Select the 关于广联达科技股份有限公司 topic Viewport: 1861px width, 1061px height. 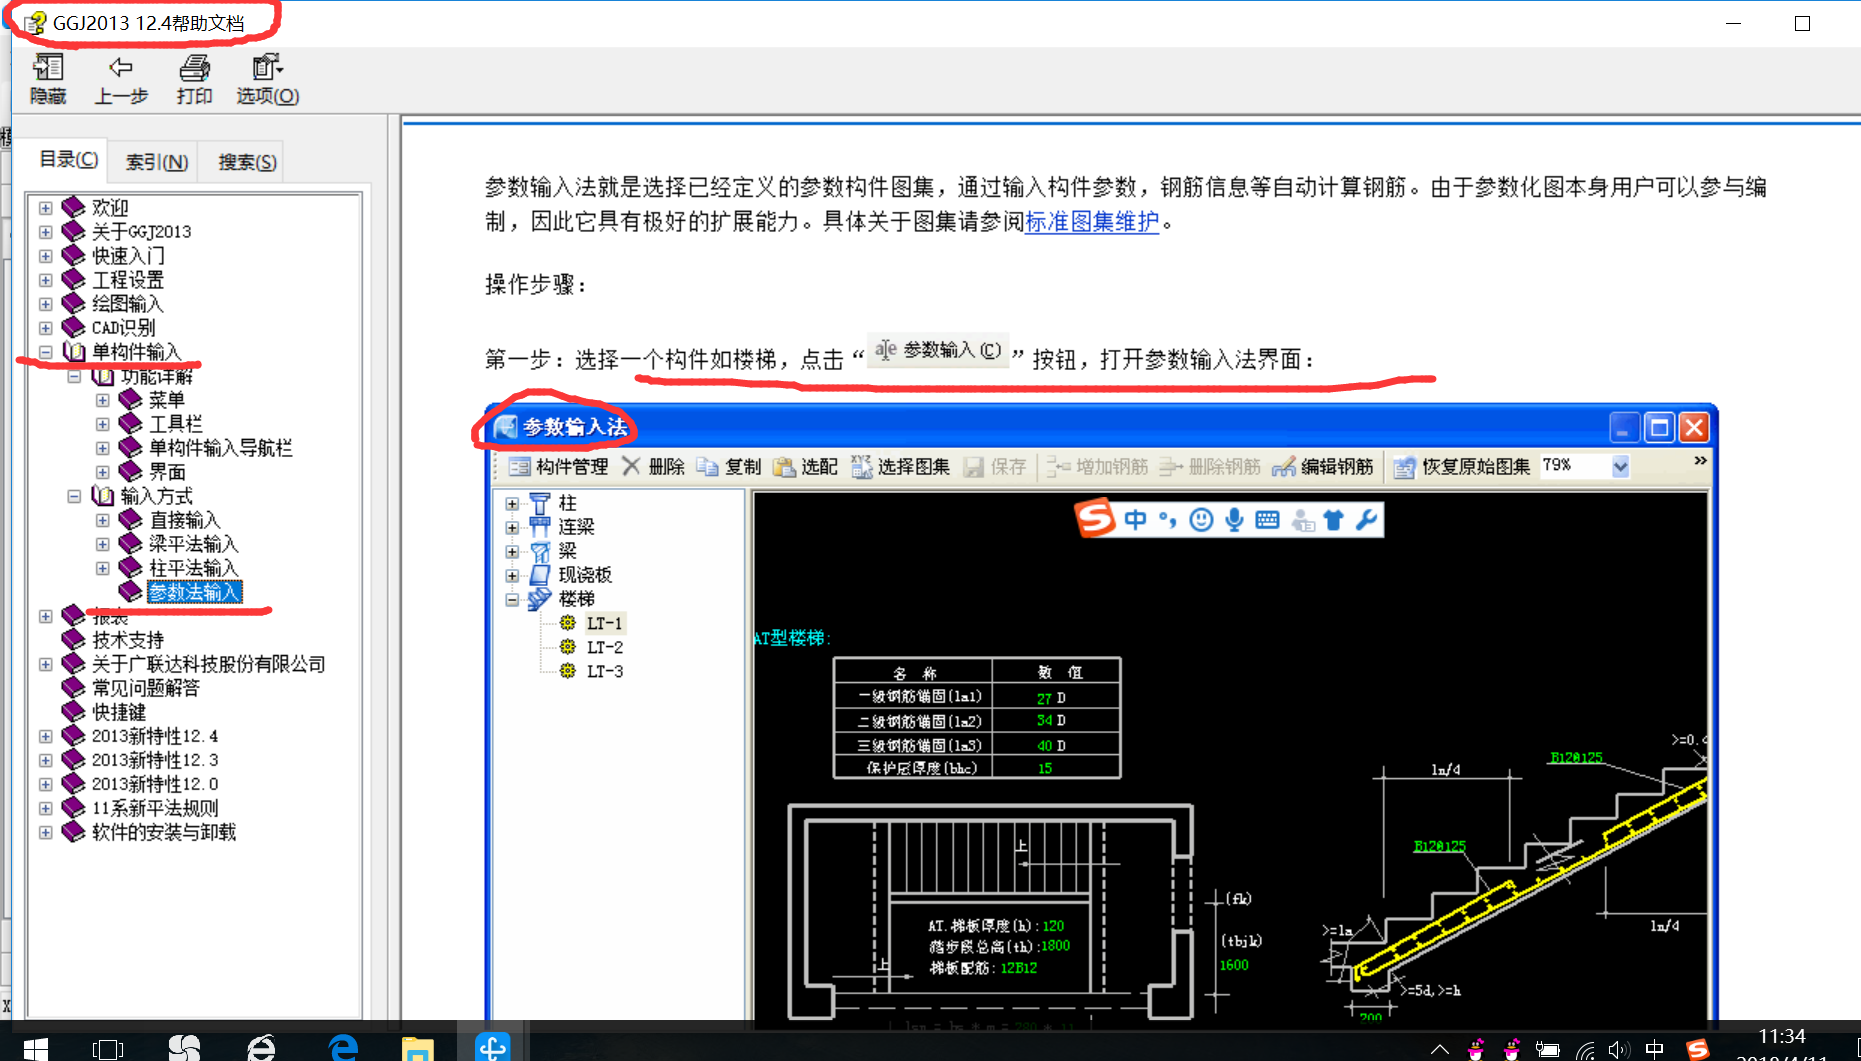click(208, 664)
